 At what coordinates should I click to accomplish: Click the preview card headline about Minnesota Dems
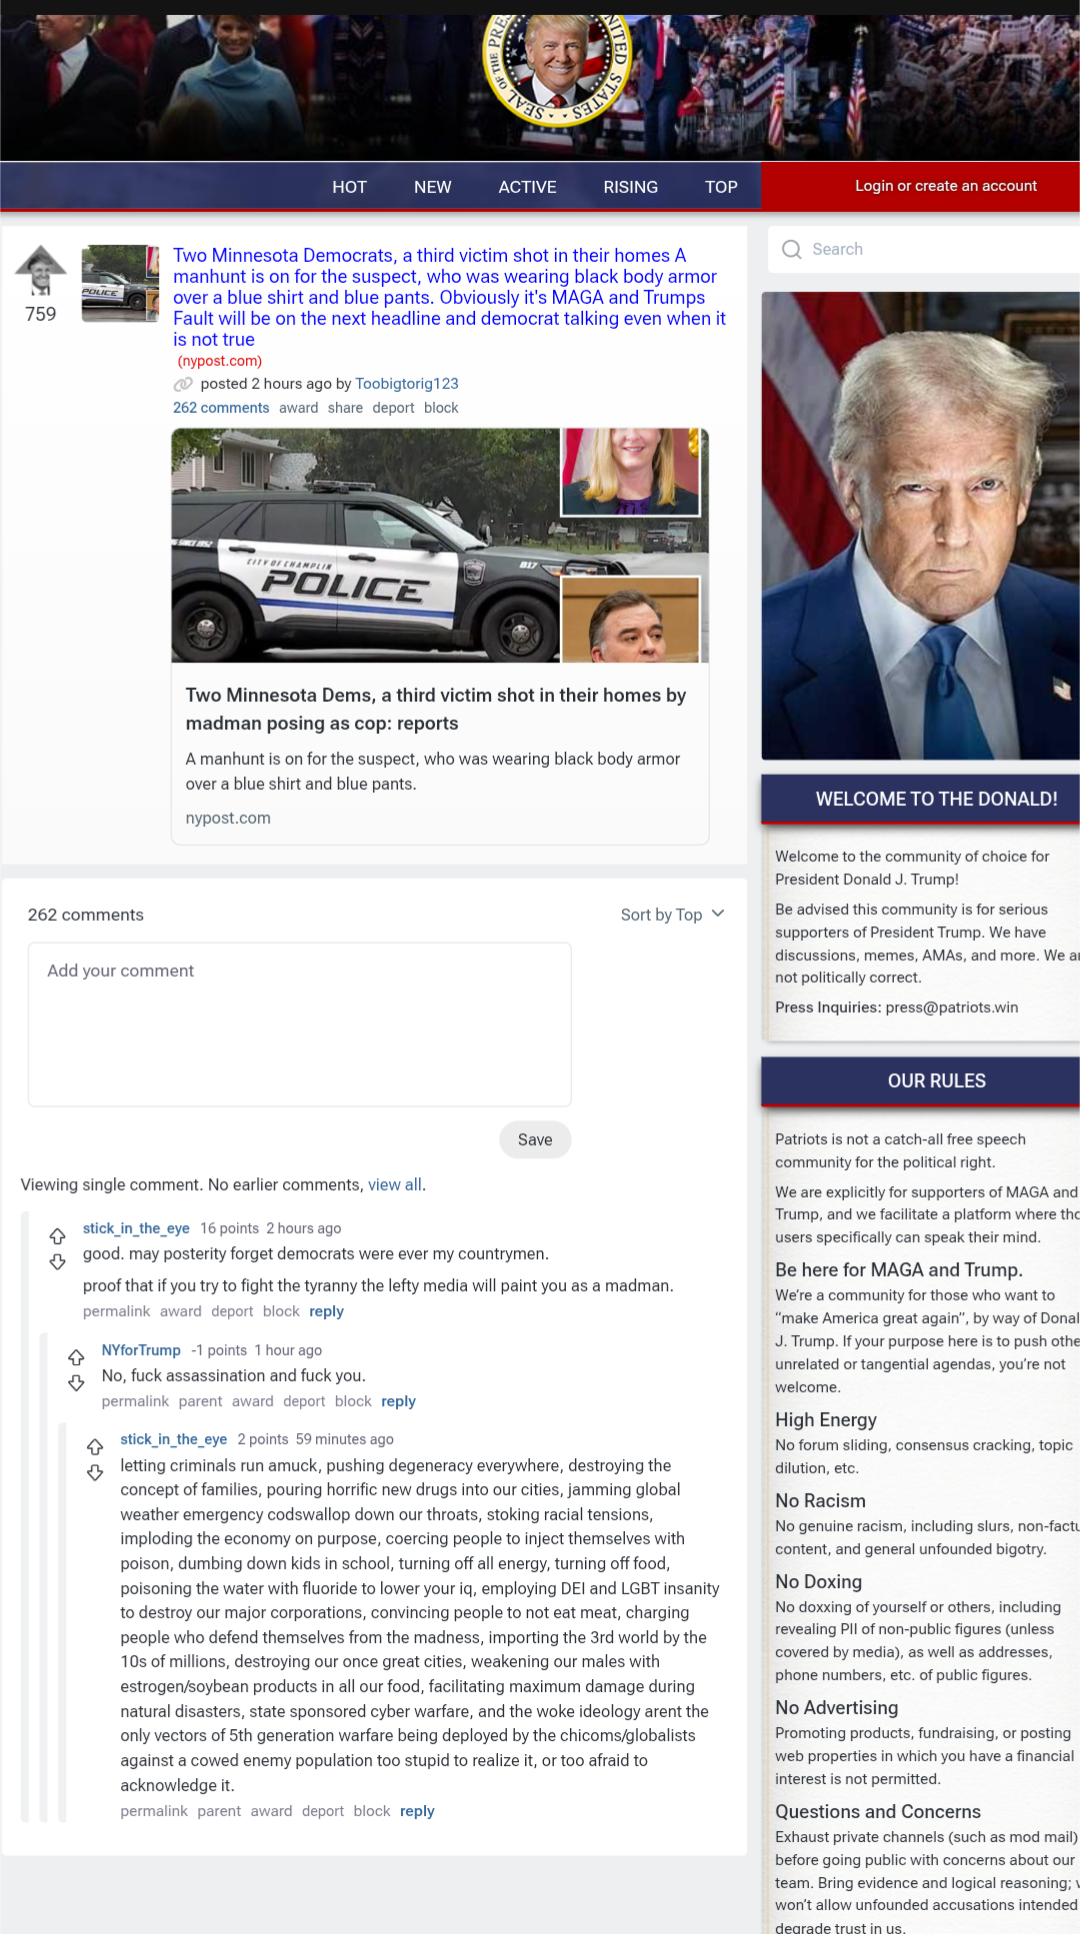[x=436, y=709]
